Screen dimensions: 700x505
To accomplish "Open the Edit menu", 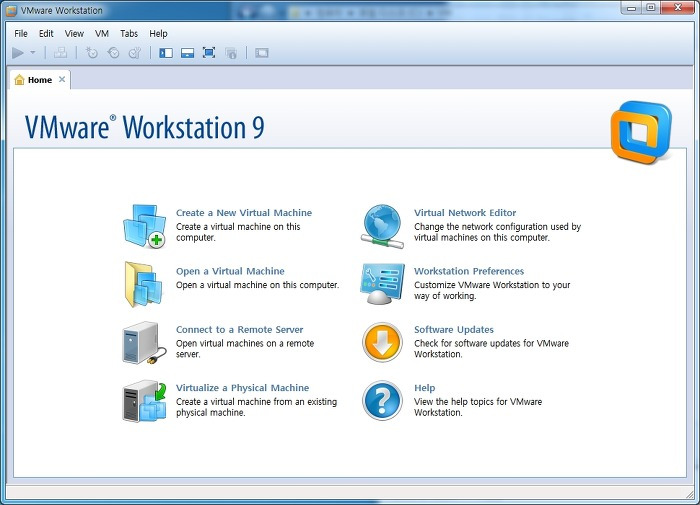I will coord(46,33).
